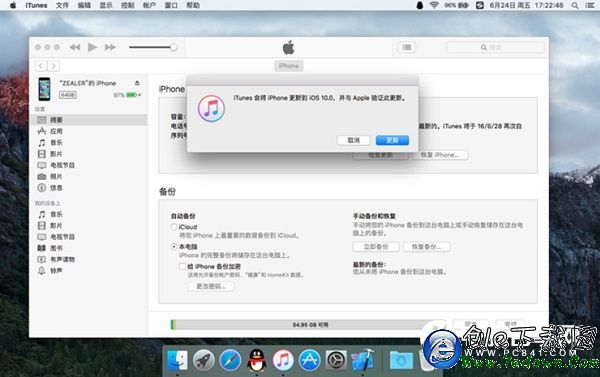Click the 恢复 iPhone button
The width and height of the screenshot is (600, 377).
(x=440, y=155)
